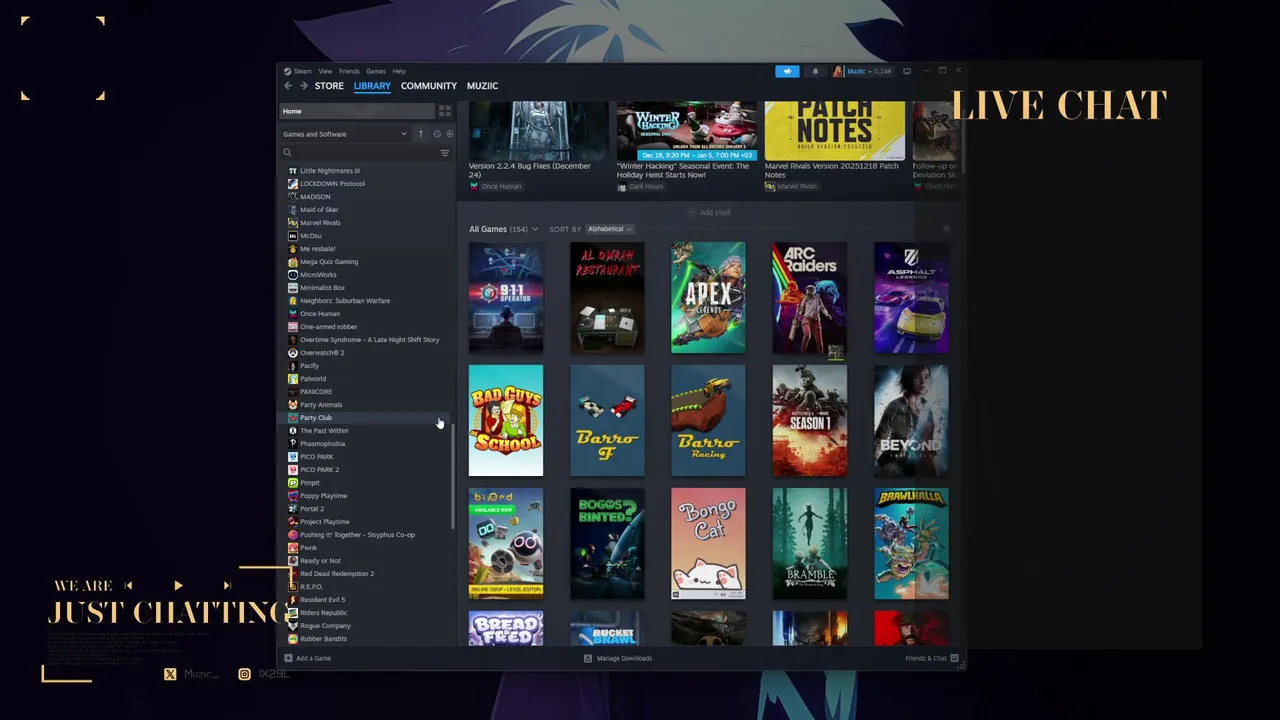Collapse the shelf with the chevron icon

pos(946,229)
